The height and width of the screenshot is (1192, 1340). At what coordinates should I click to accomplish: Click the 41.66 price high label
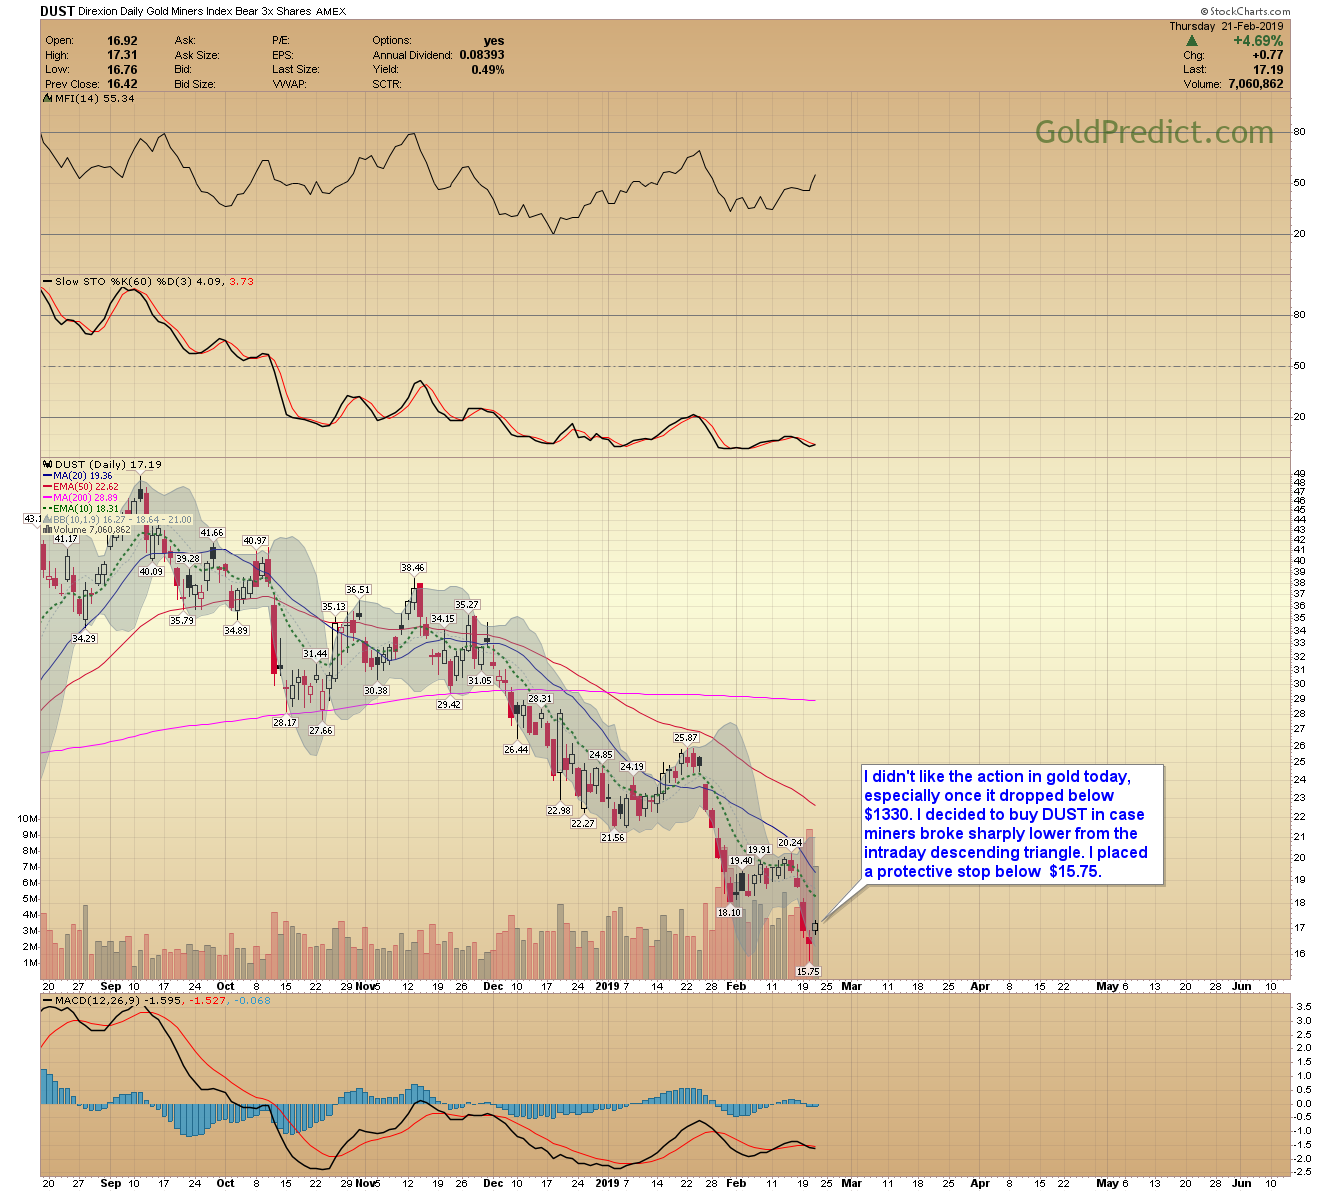click(212, 533)
